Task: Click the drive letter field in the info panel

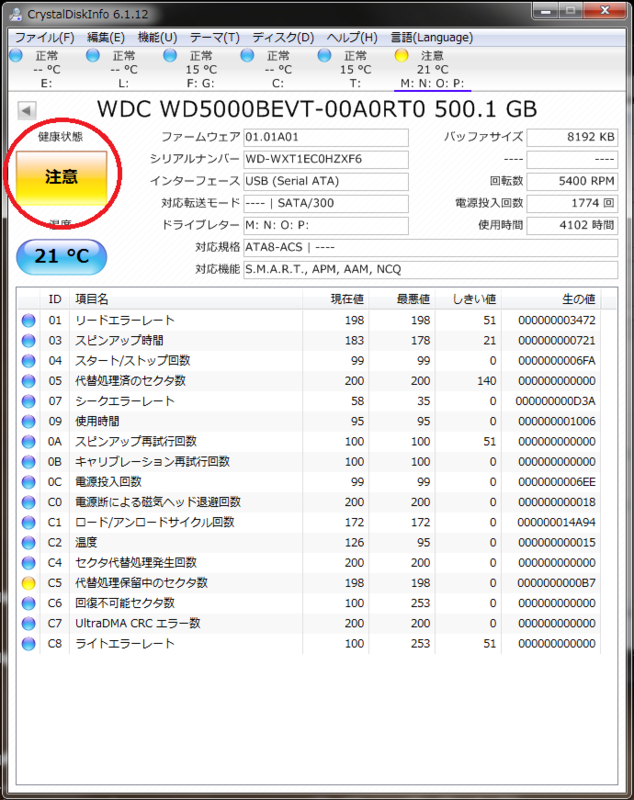Action: point(326,225)
